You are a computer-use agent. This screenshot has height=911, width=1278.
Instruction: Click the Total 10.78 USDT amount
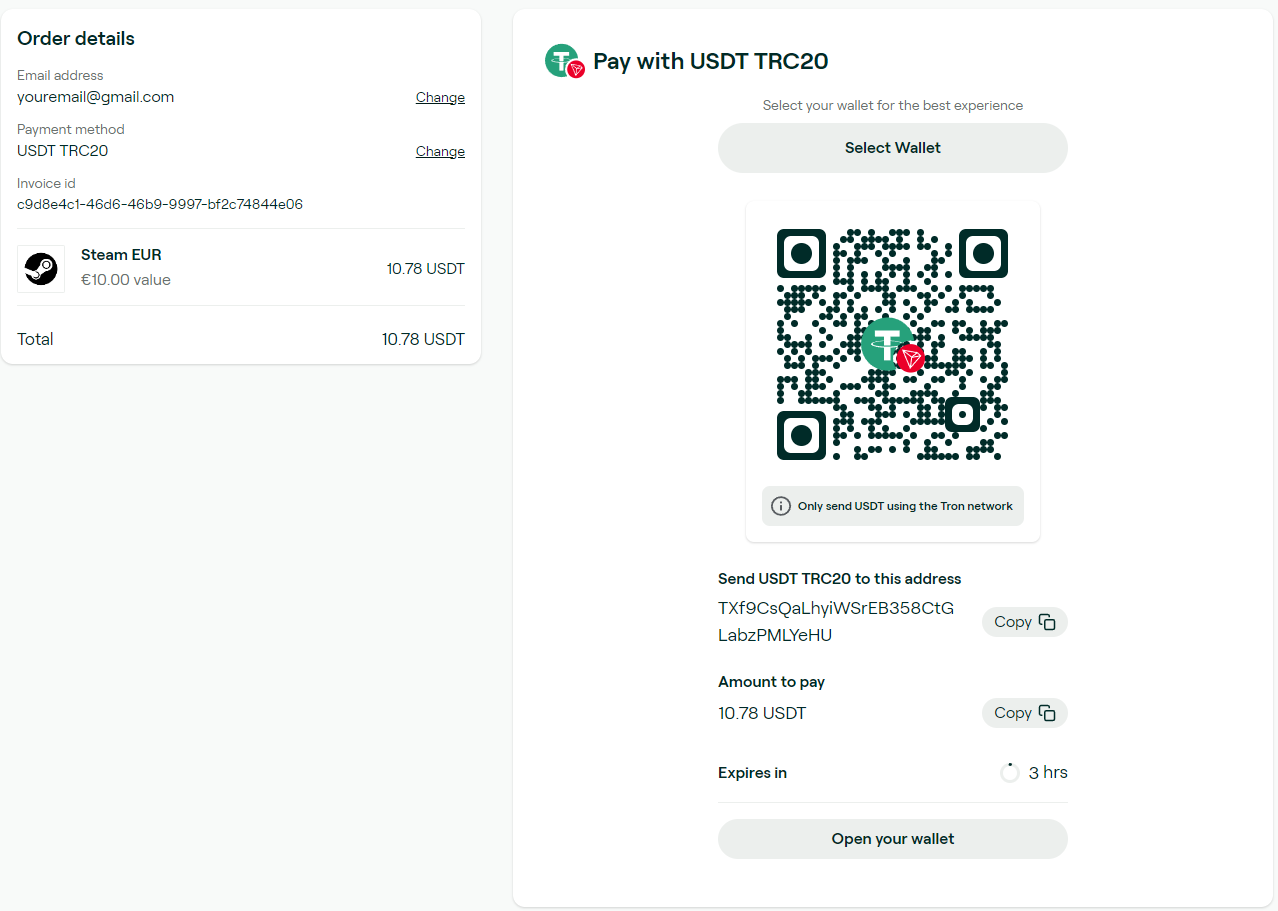[423, 339]
